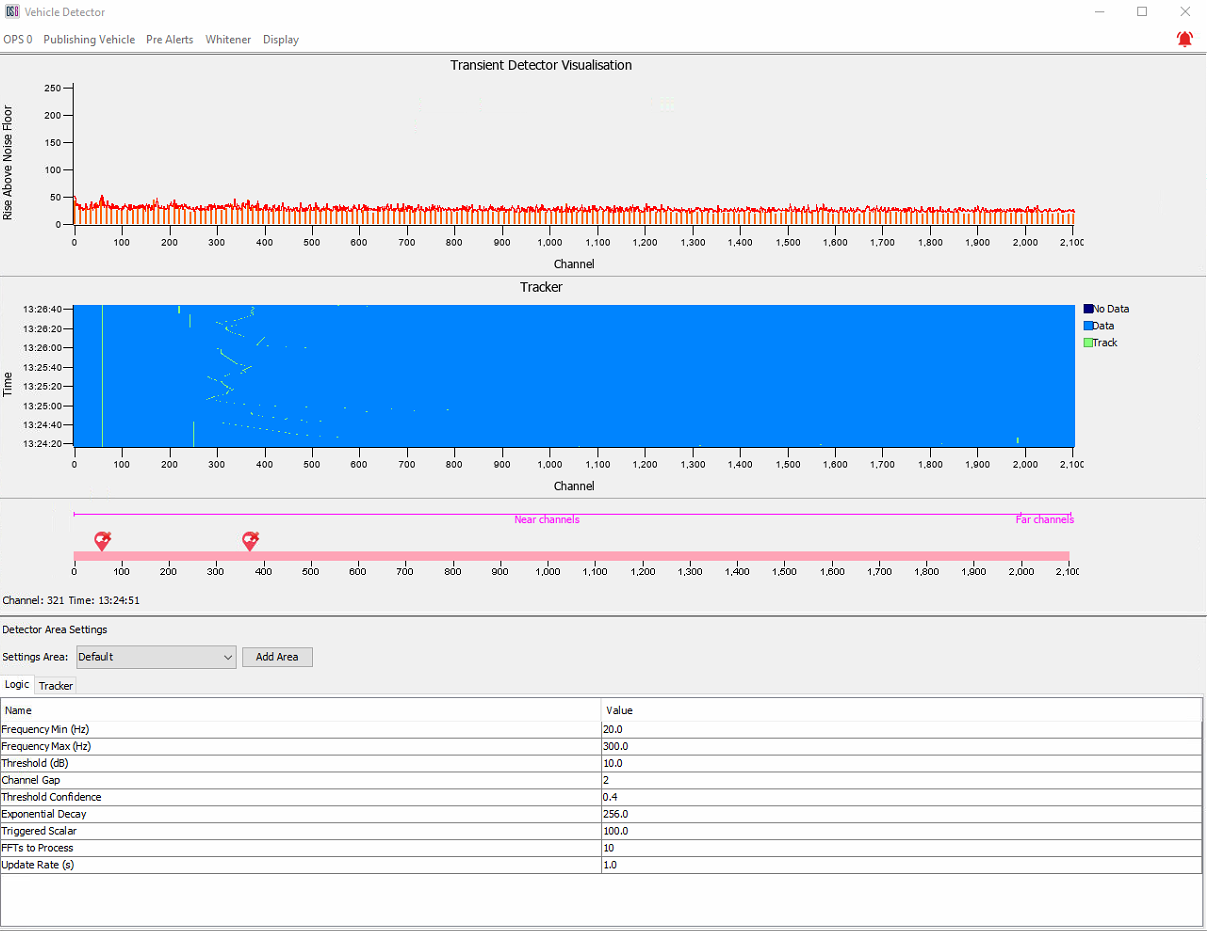
Task: Open the Publishing Vehicle menu
Action: coord(89,40)
